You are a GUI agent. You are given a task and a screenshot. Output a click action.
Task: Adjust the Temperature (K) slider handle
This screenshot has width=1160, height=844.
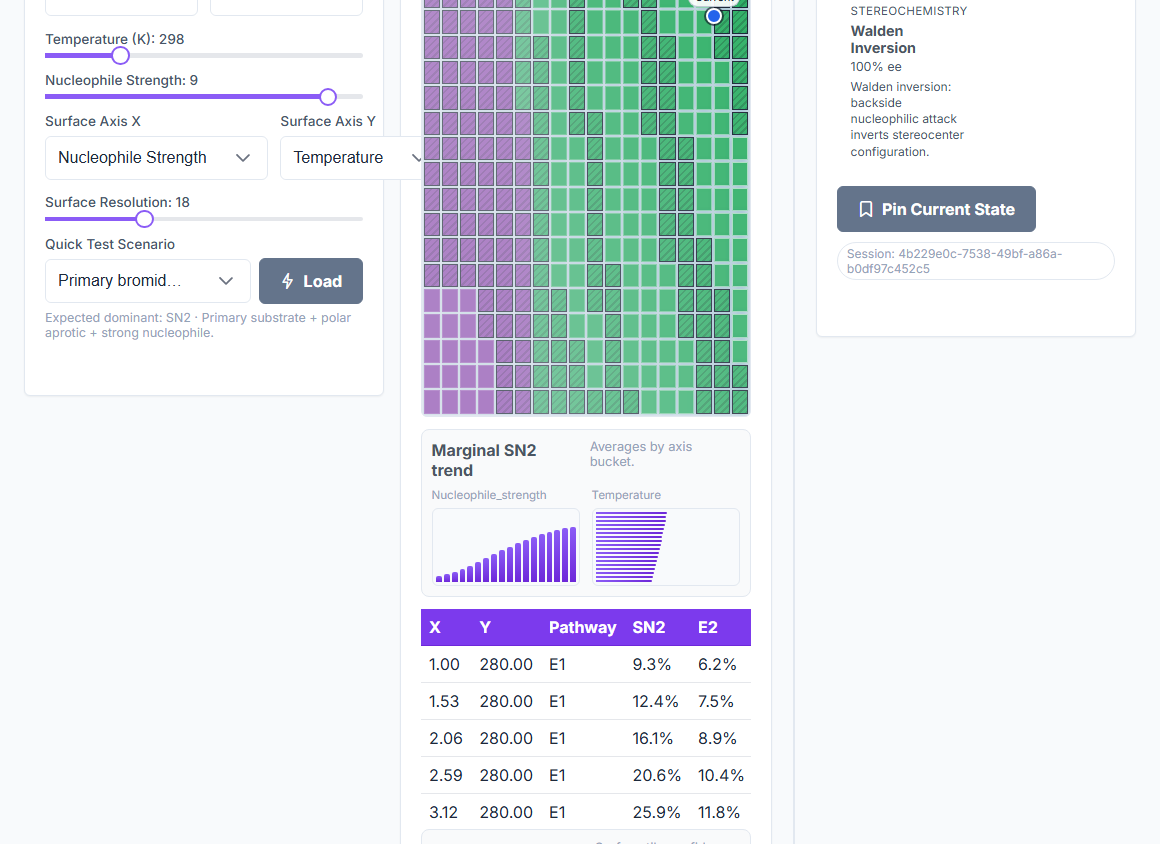pos(121,55)
